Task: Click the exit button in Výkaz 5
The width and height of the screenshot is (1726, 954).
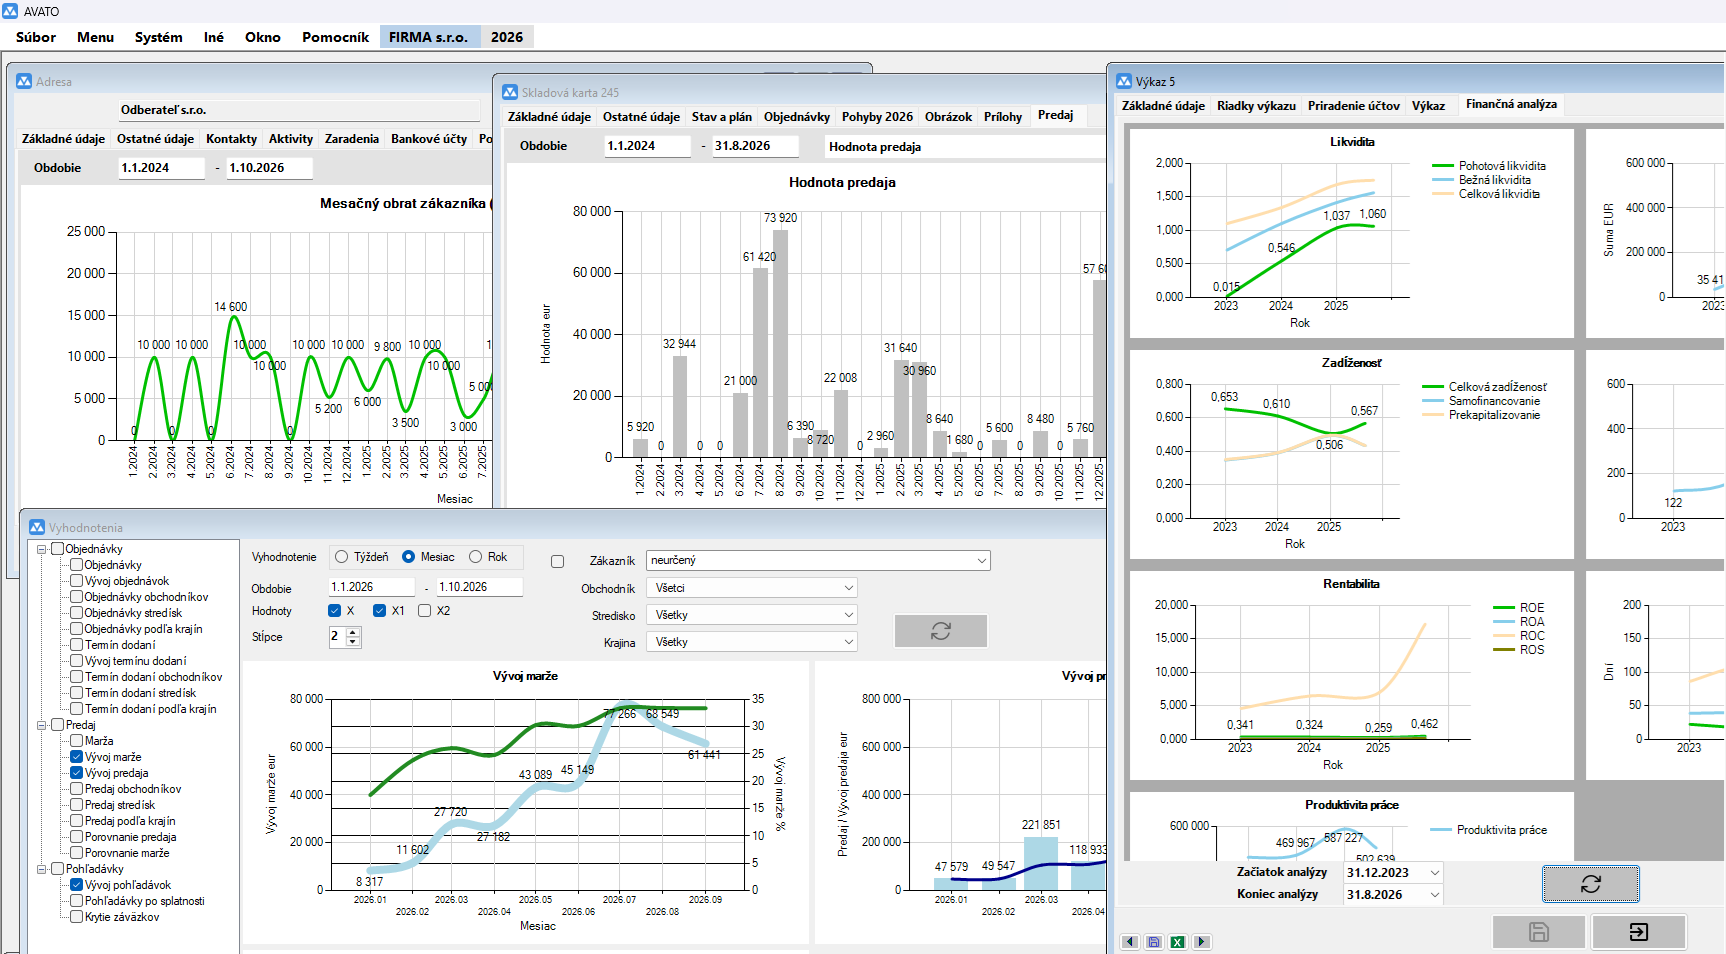Action: tap(1639, 932)
